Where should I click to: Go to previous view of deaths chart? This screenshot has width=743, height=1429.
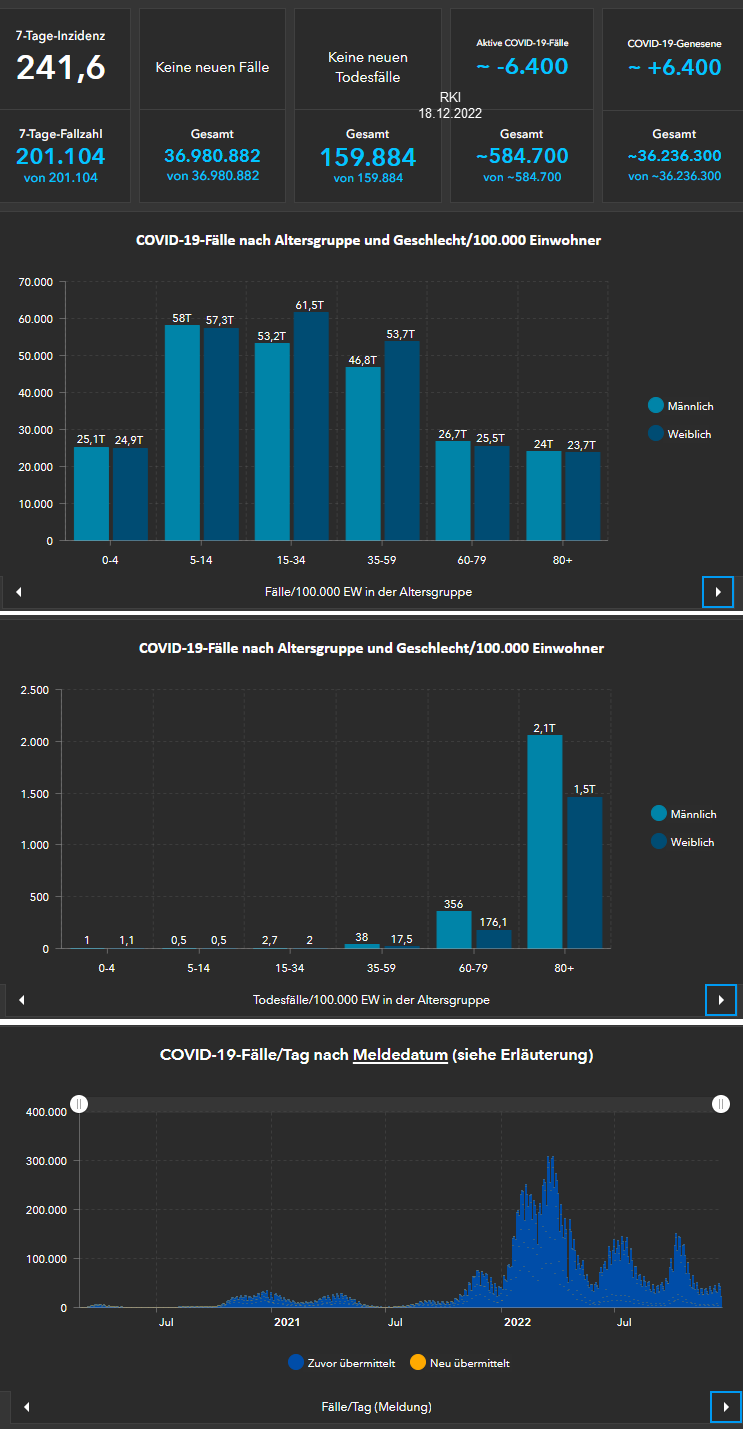(21, 999)
